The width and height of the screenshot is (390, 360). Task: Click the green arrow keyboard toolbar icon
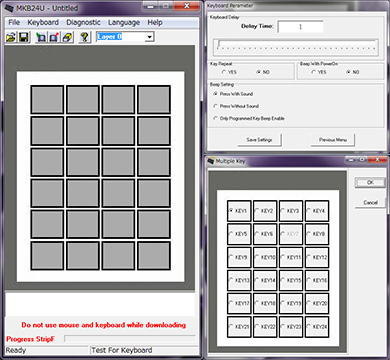[41, 37]
